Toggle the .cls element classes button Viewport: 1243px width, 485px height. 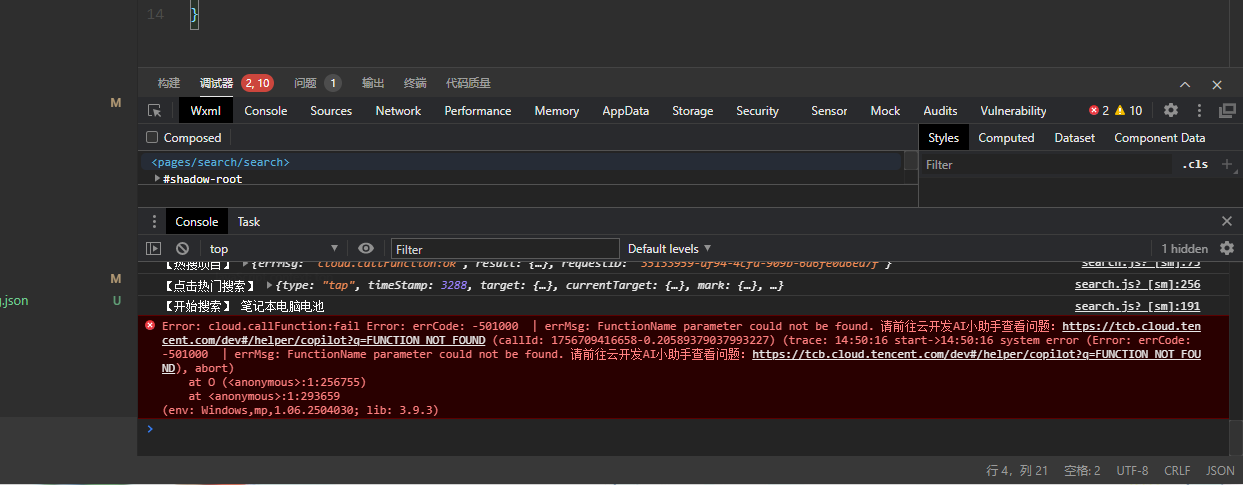click(1194, 164)
